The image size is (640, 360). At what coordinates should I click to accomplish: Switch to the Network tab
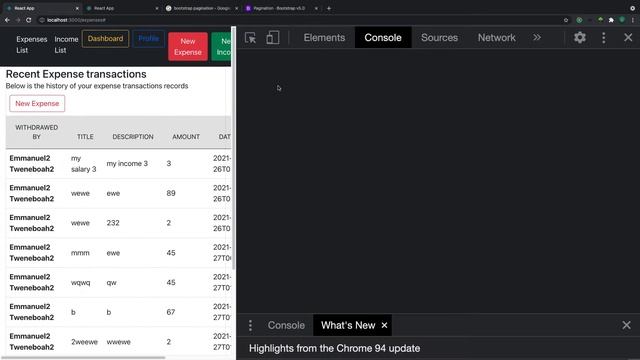[x=496, y=38]
